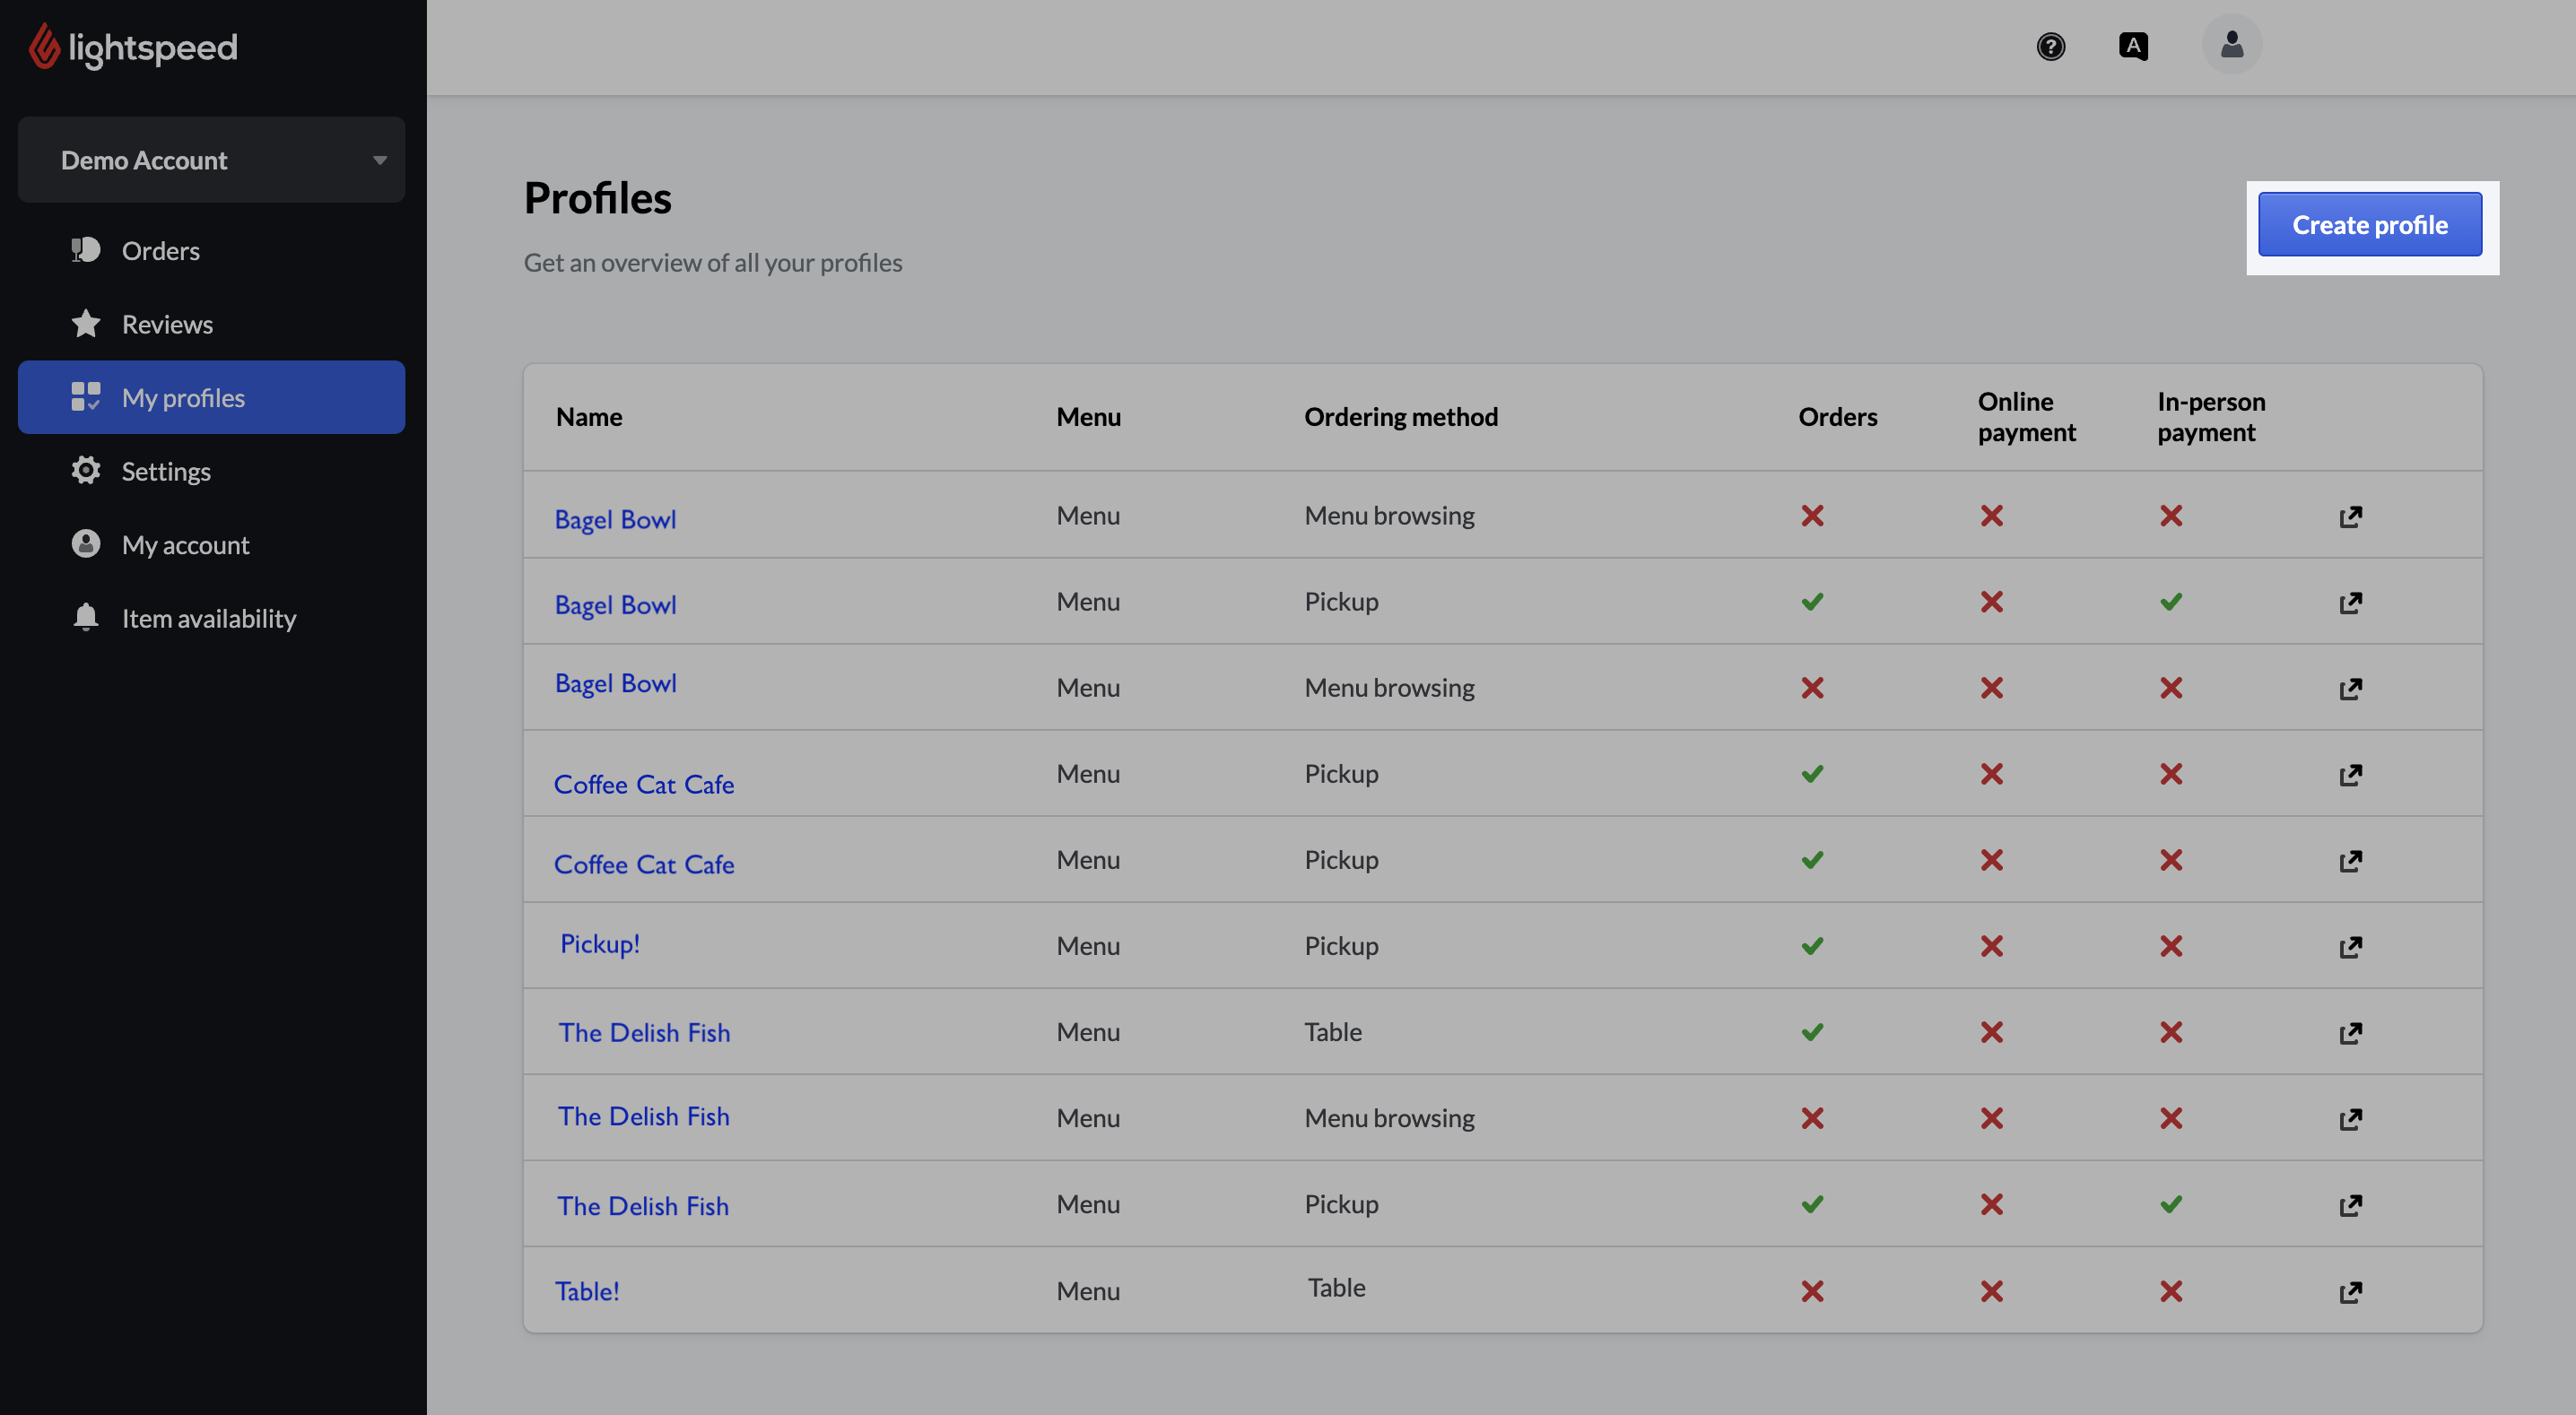Open the user avatar menu
Viewport: 2576px width, 1415px height.
point(2231,46)
